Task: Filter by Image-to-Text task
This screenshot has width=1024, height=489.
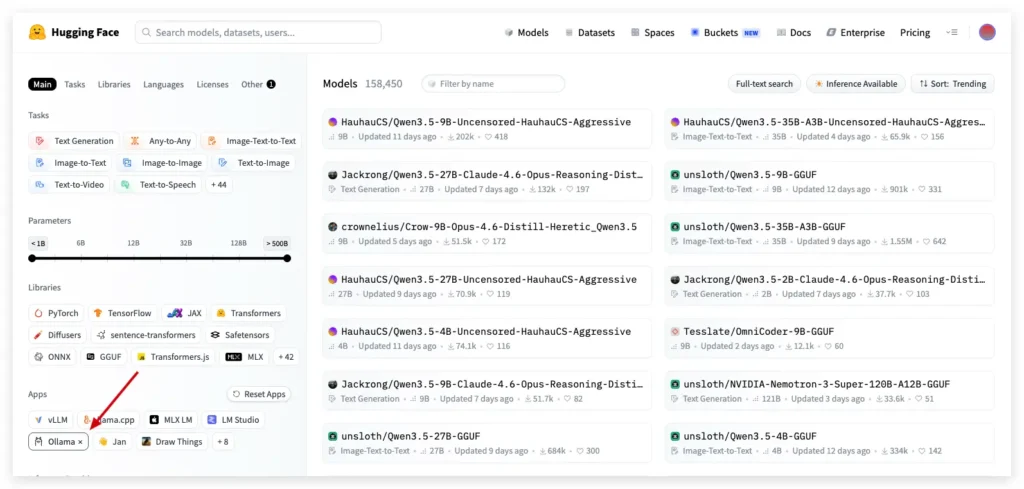Action: [x=70, y=163]
